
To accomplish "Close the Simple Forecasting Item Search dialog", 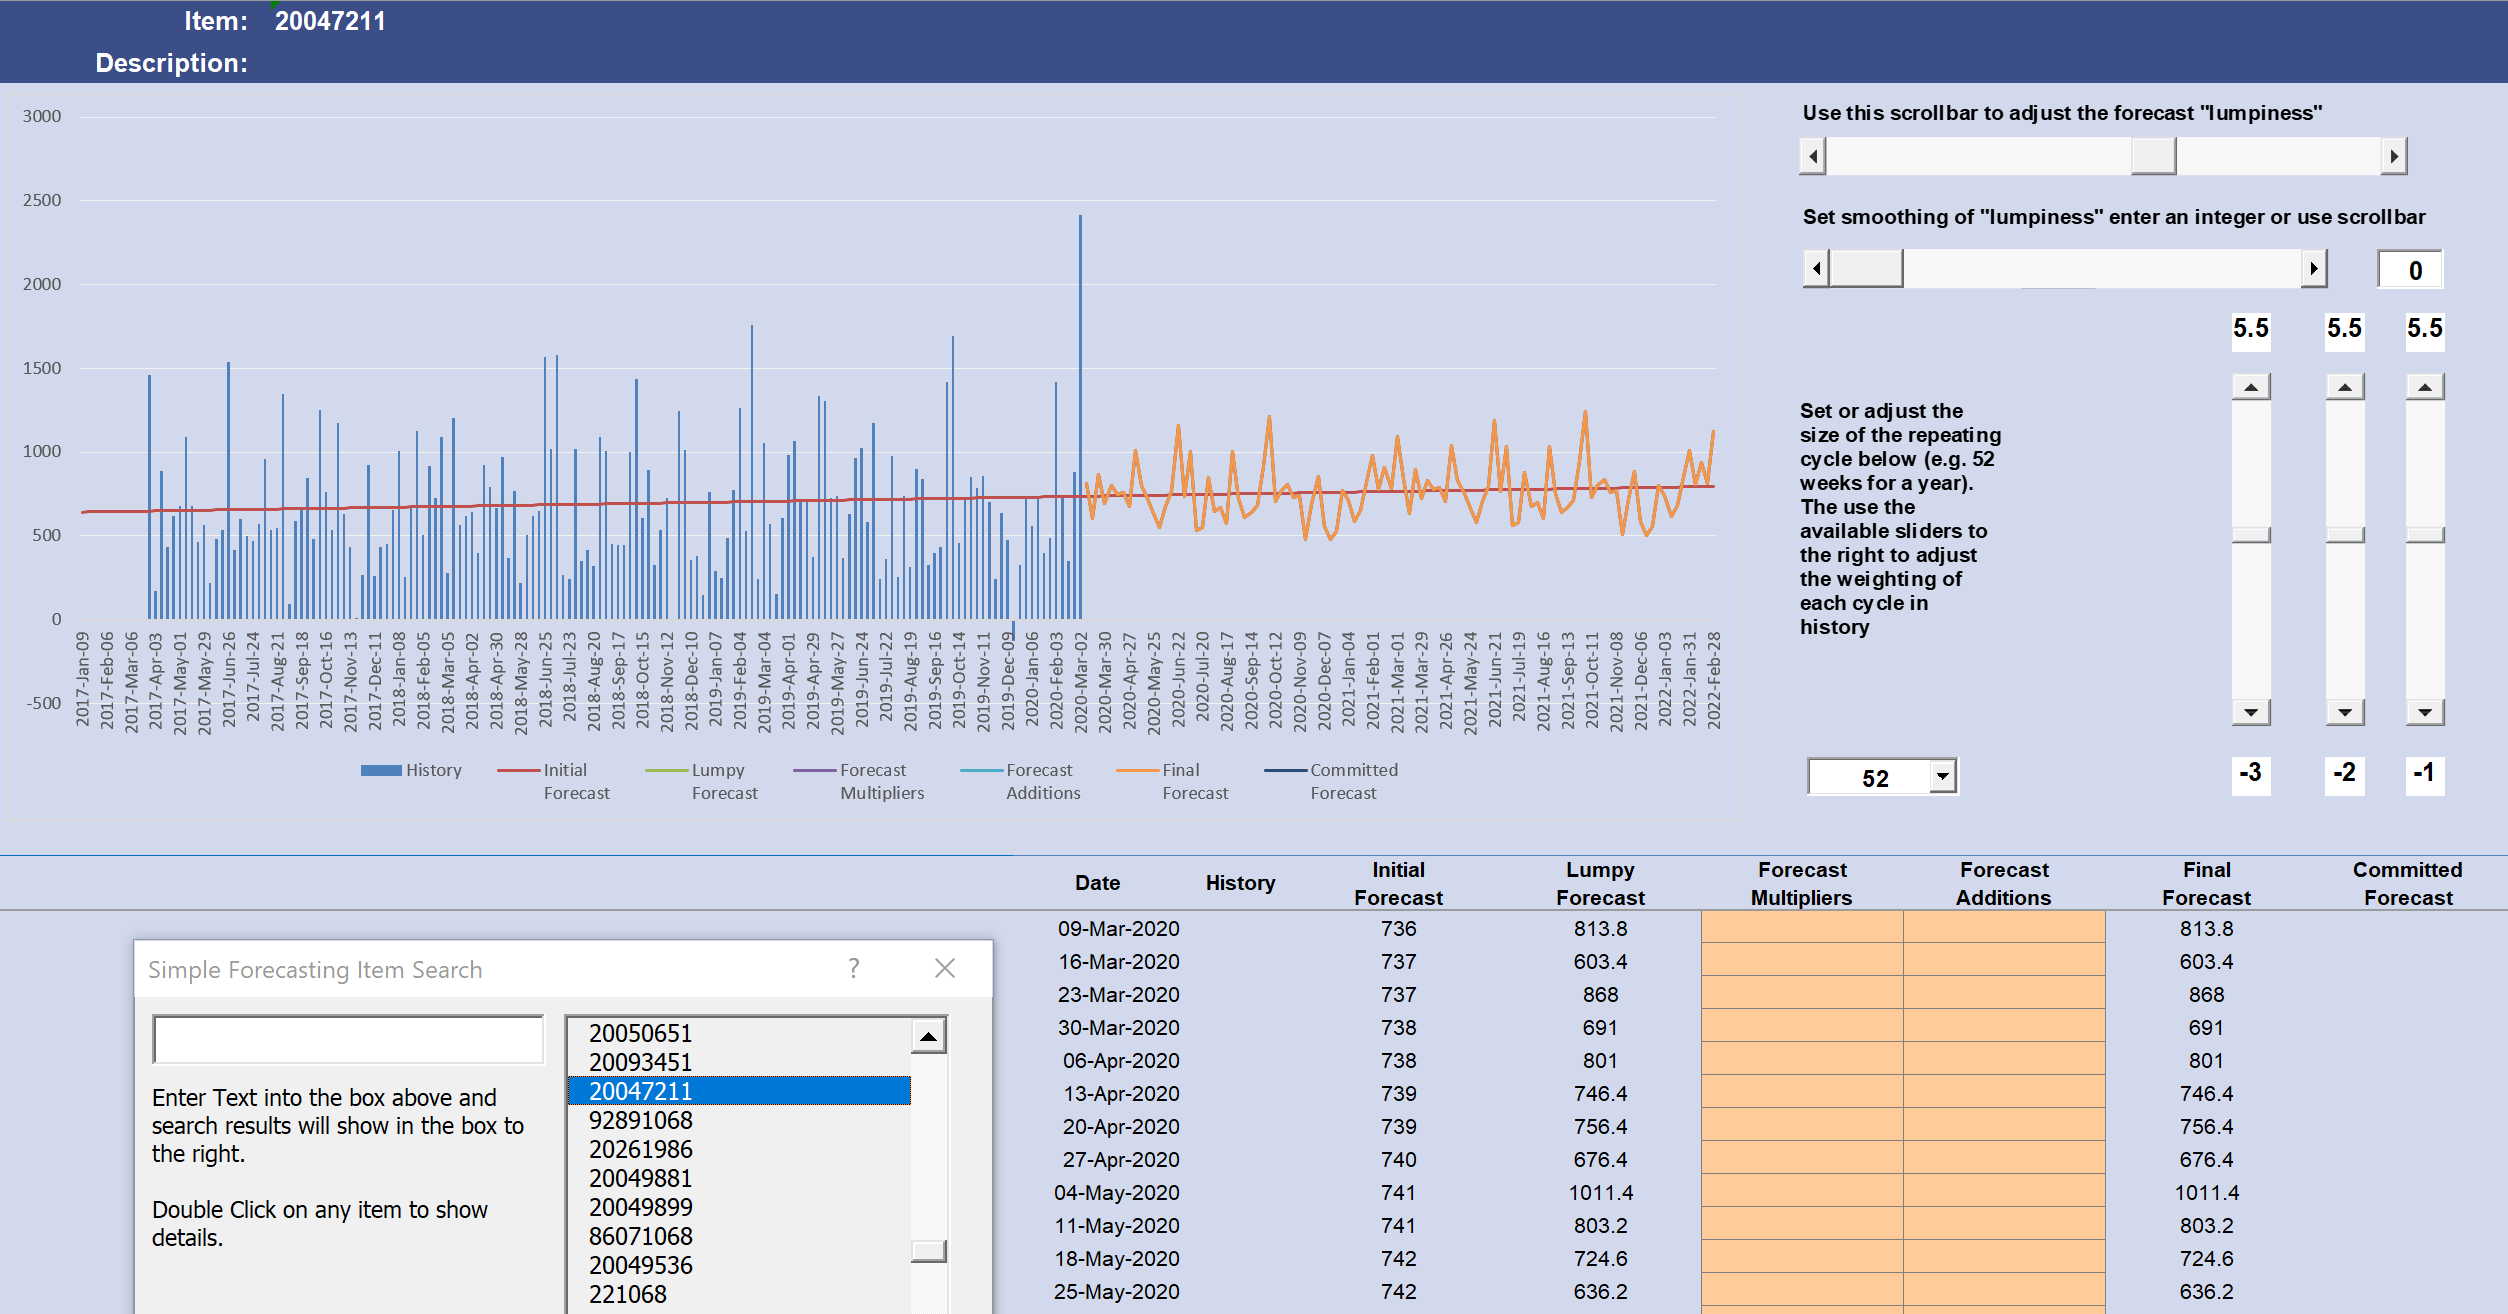I will tap(944, 968).
